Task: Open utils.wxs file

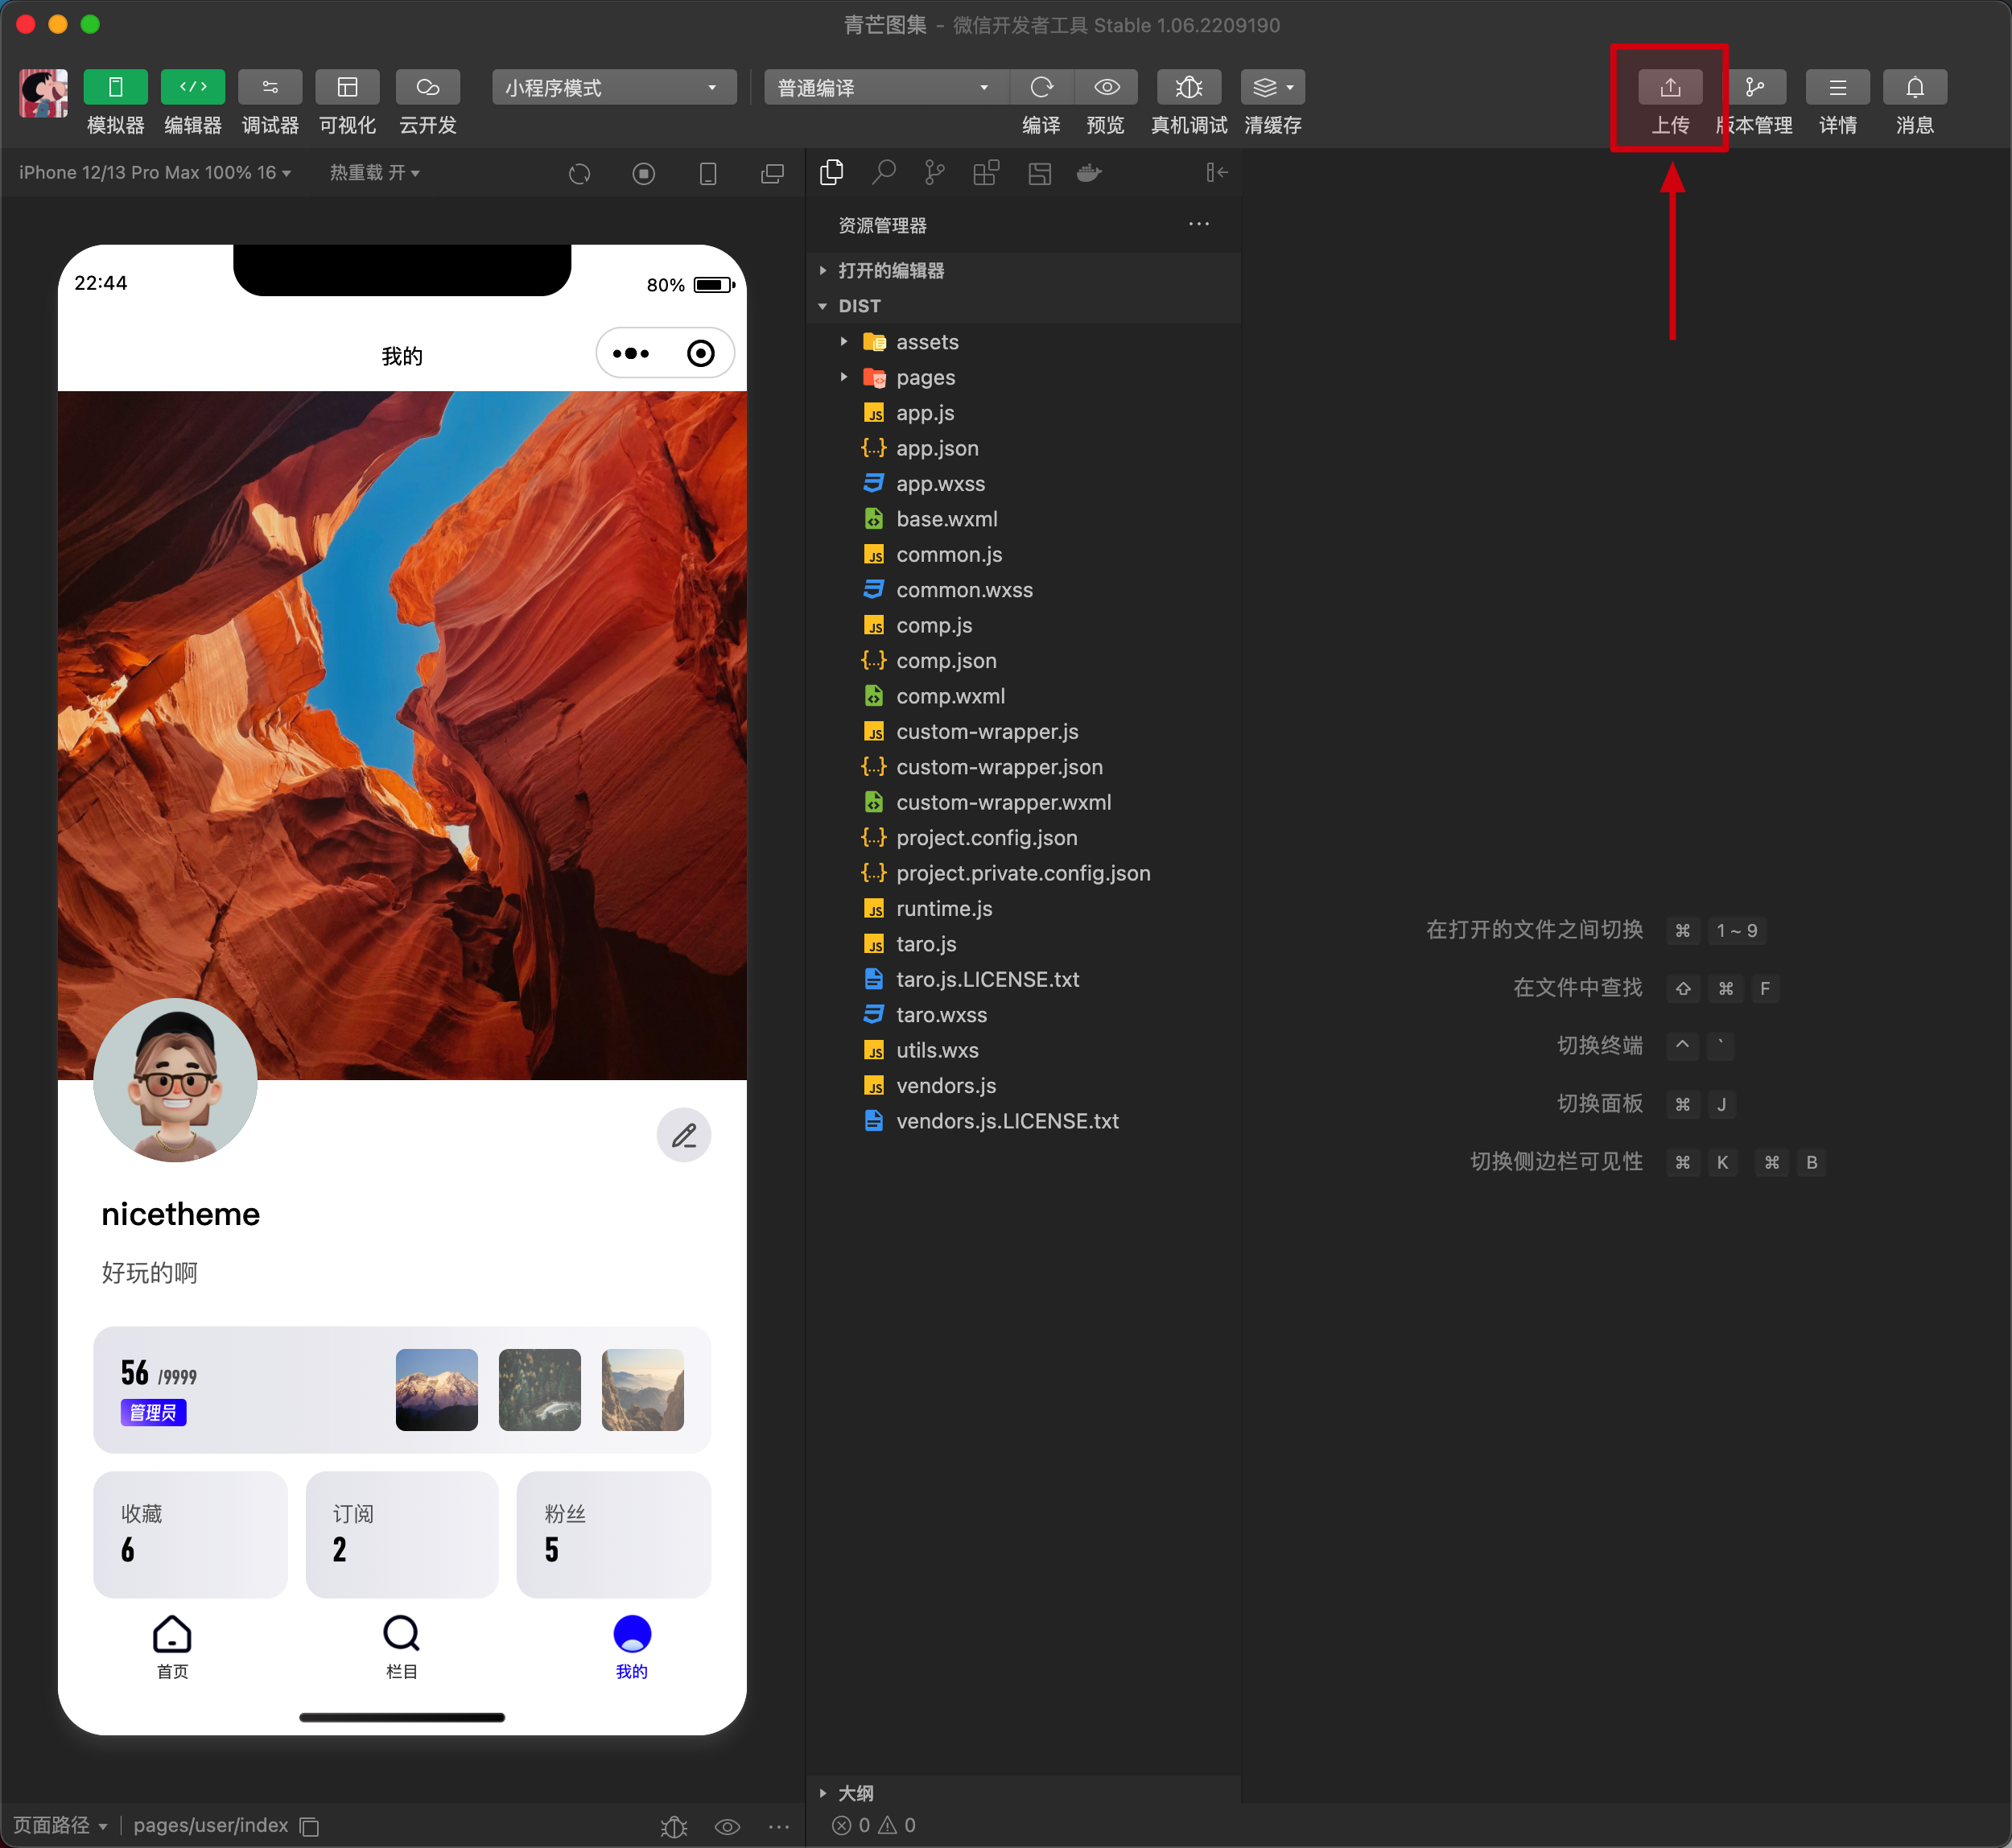Action: point(1023,1050)
